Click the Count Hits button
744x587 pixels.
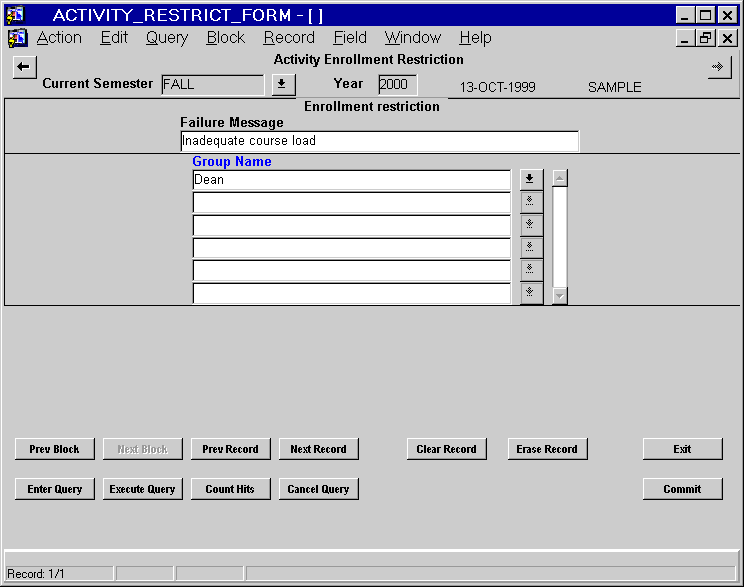coord(231,489)
